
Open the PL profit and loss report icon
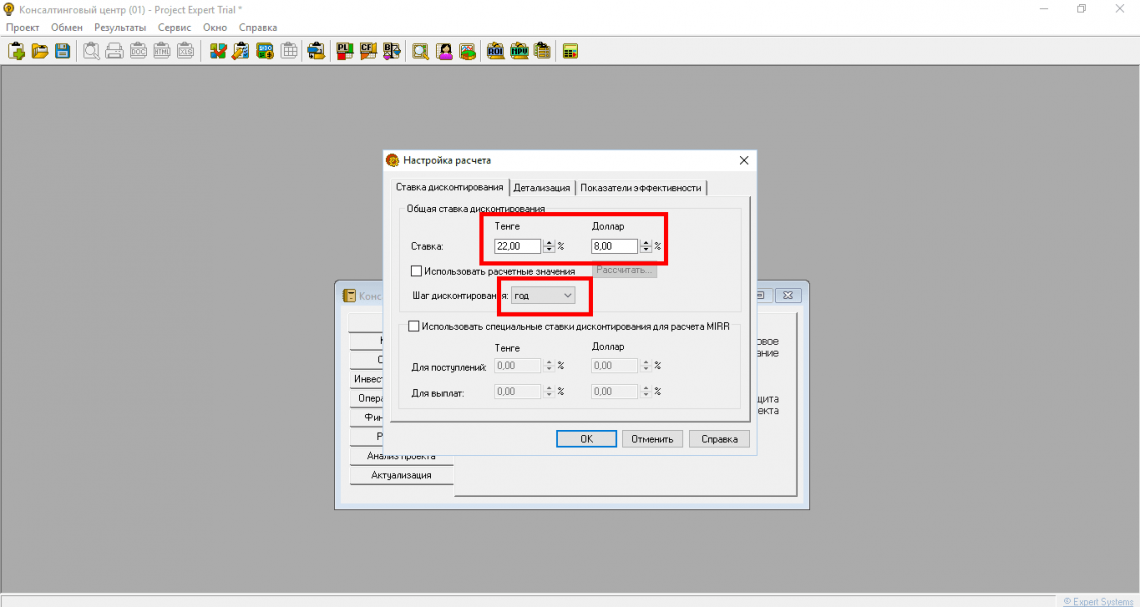(345, 51)
